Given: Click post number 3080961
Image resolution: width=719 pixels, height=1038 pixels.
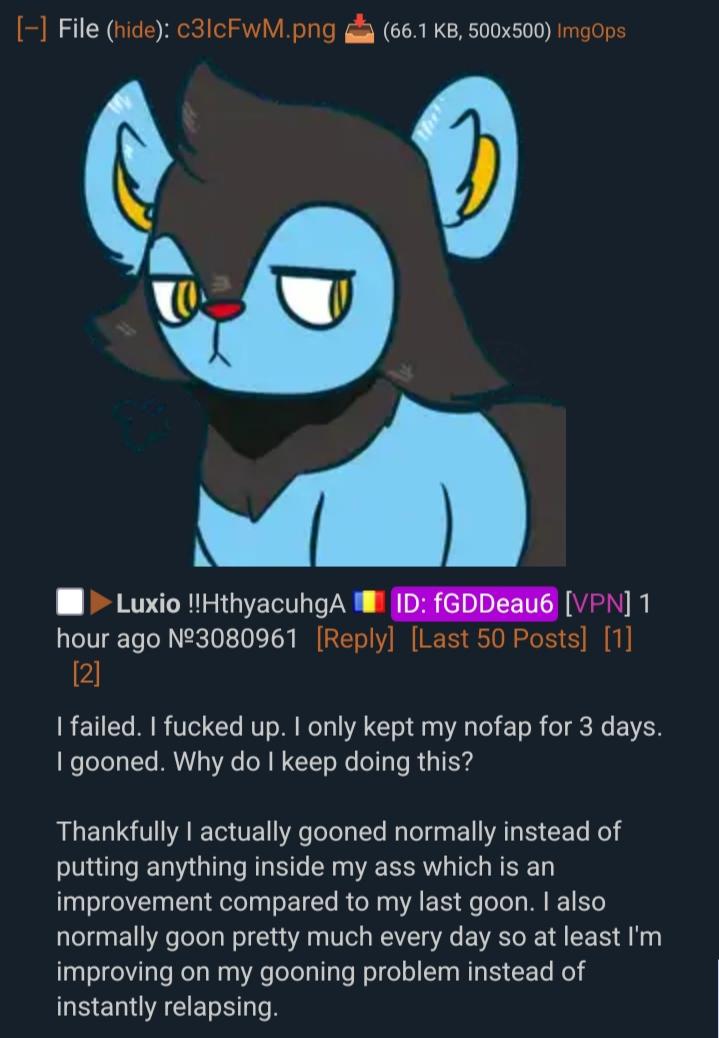Looking at the screenshot, I should coord(233,638).
